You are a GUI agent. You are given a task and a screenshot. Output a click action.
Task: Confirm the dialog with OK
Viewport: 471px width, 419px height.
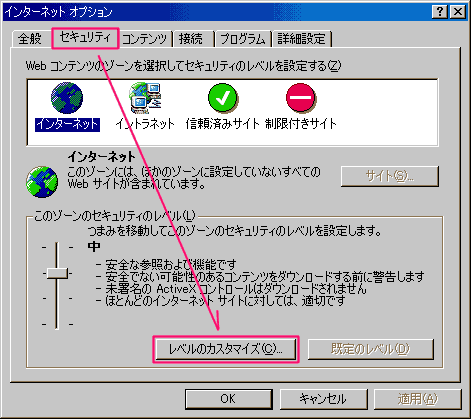tap(228, 399)
